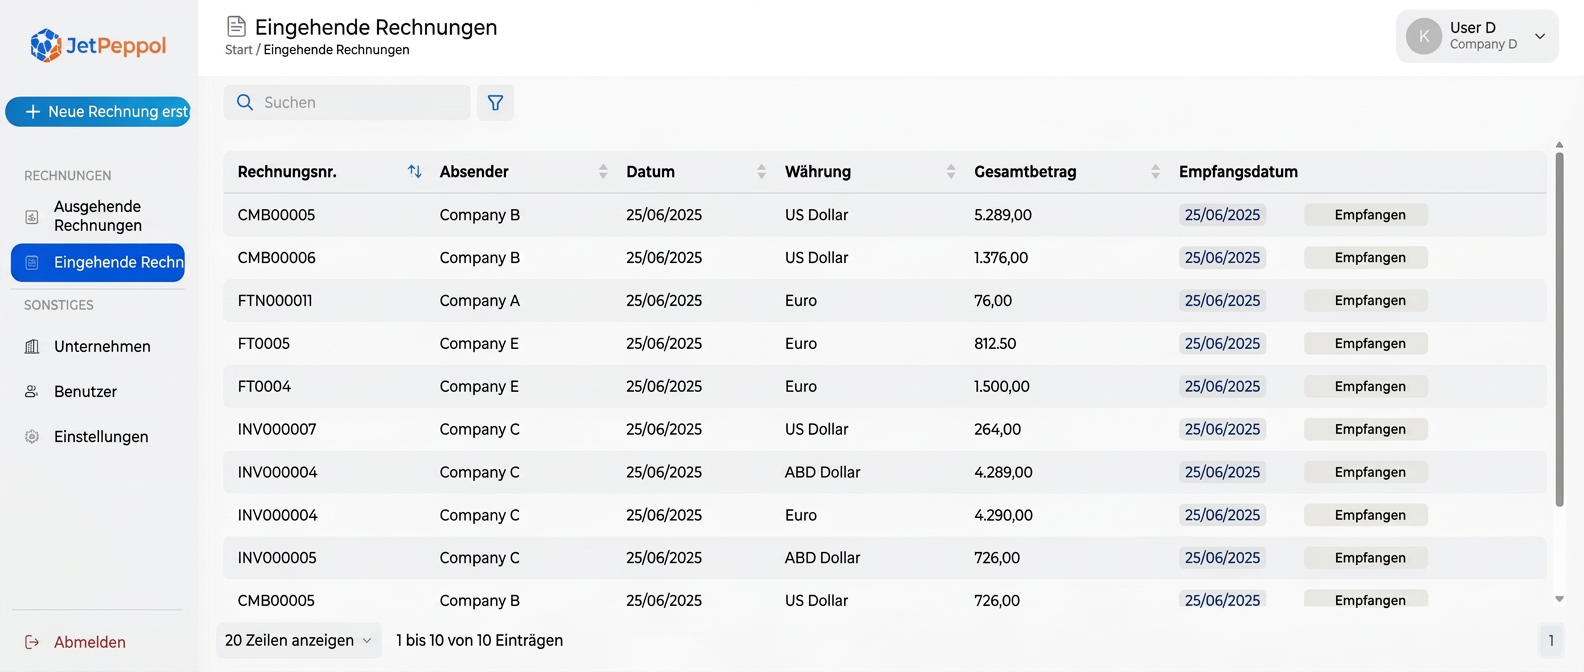Image resolution: width=1584 pixels, height=672 pixels.
Task: Click amount 5.289,00
Action: click(1003, 215)
